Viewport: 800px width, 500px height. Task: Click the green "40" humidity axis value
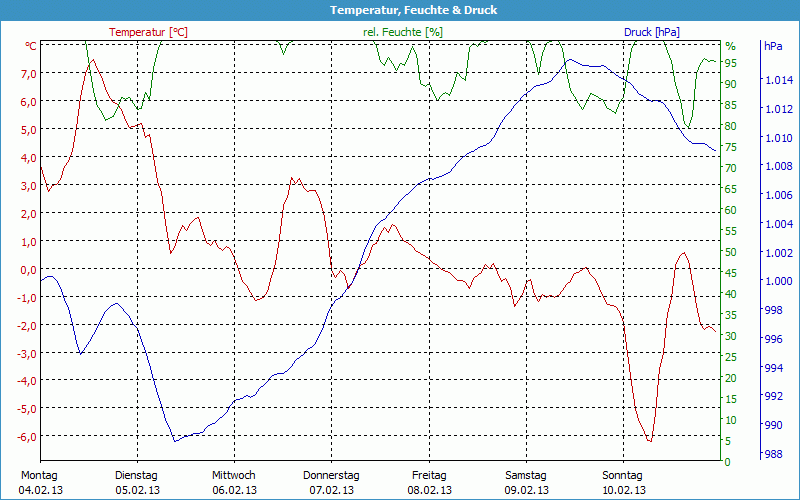(x=731, y=294)
